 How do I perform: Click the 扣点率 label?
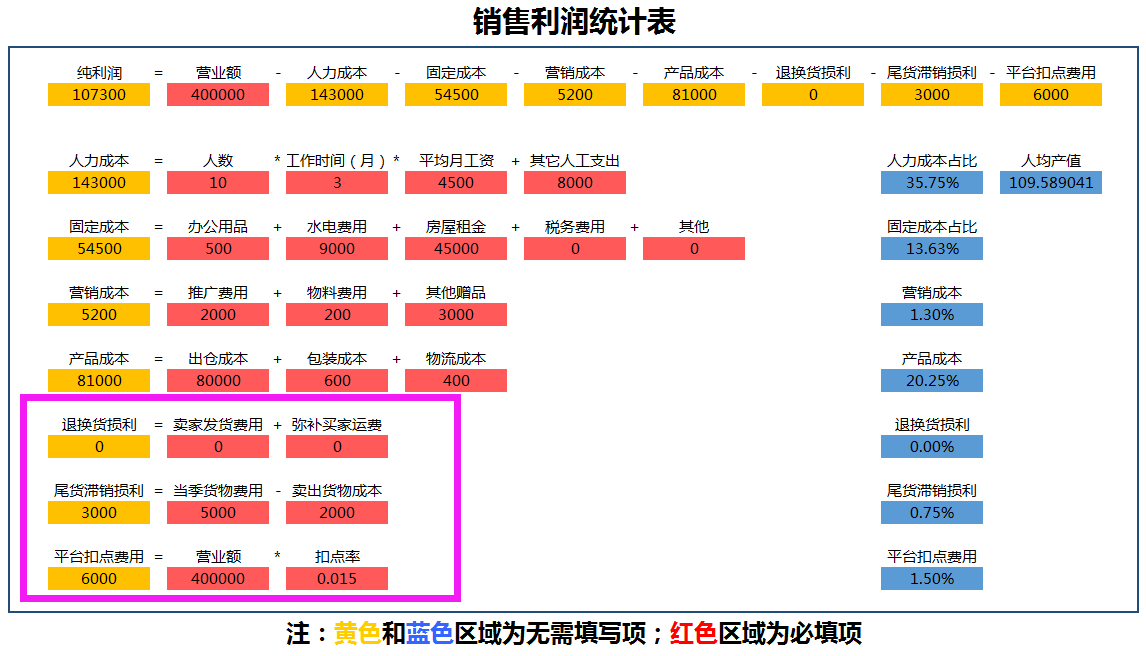click(337, 557)
